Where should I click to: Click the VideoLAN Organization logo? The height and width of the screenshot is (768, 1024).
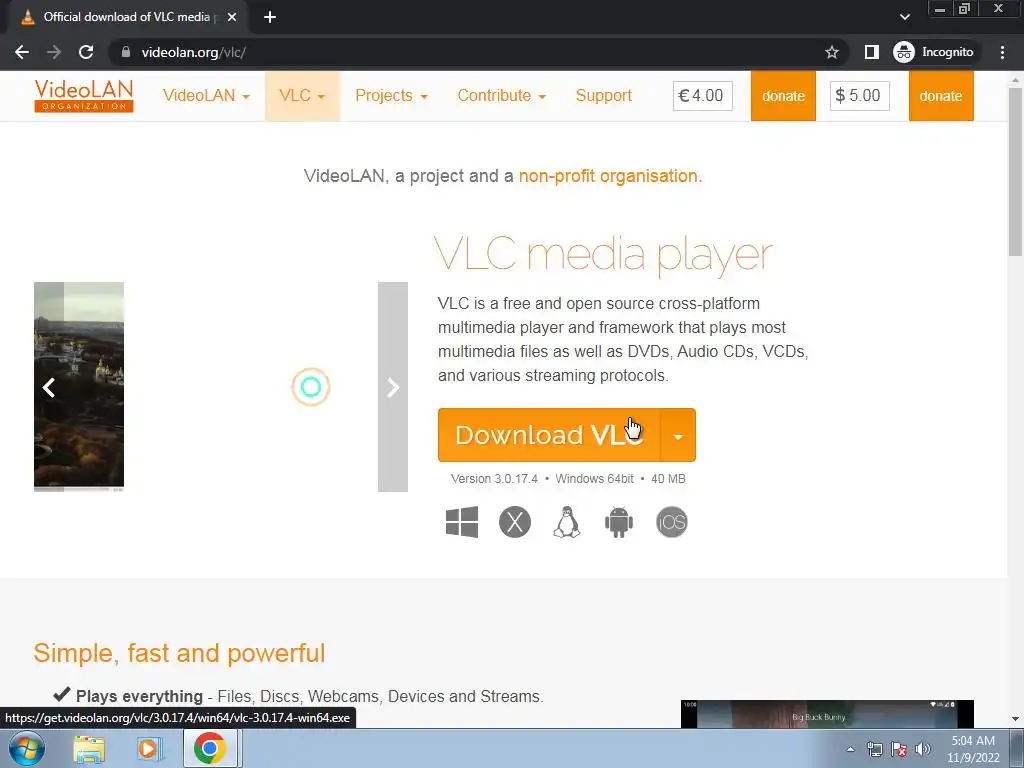coord(84,96)
